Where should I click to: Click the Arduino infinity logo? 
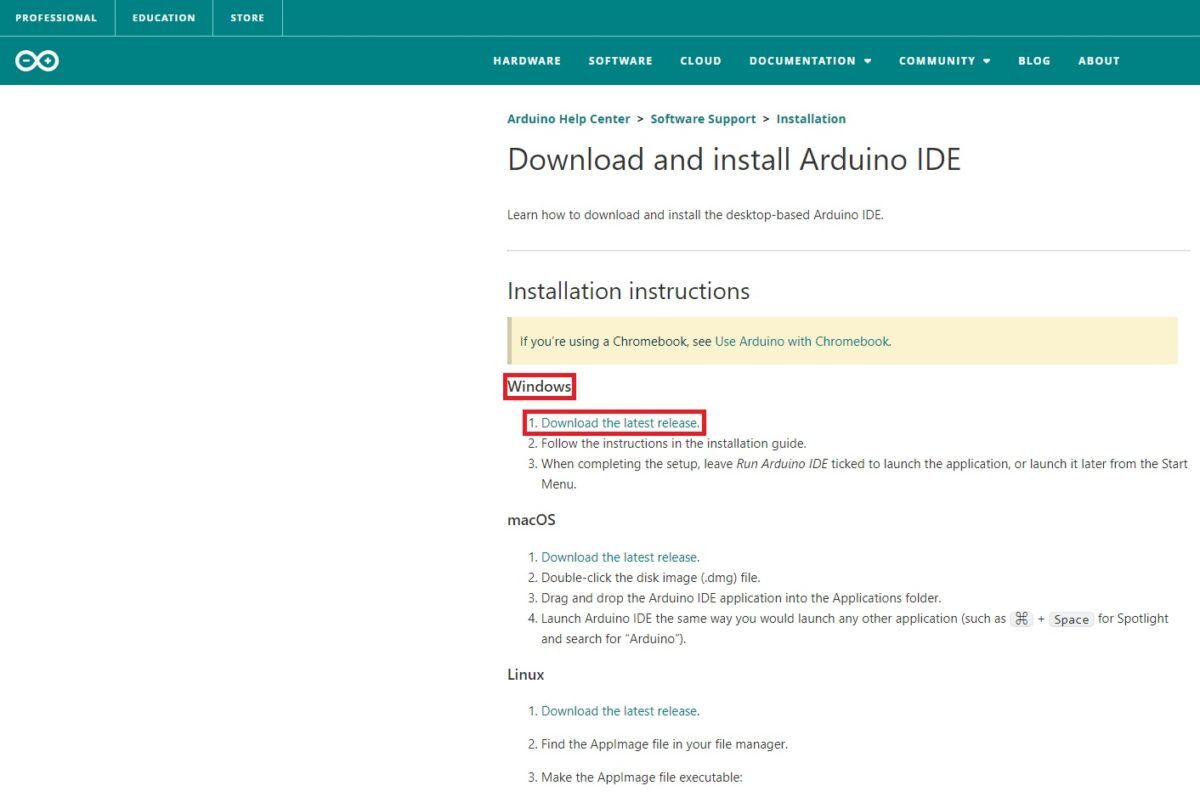37,61
